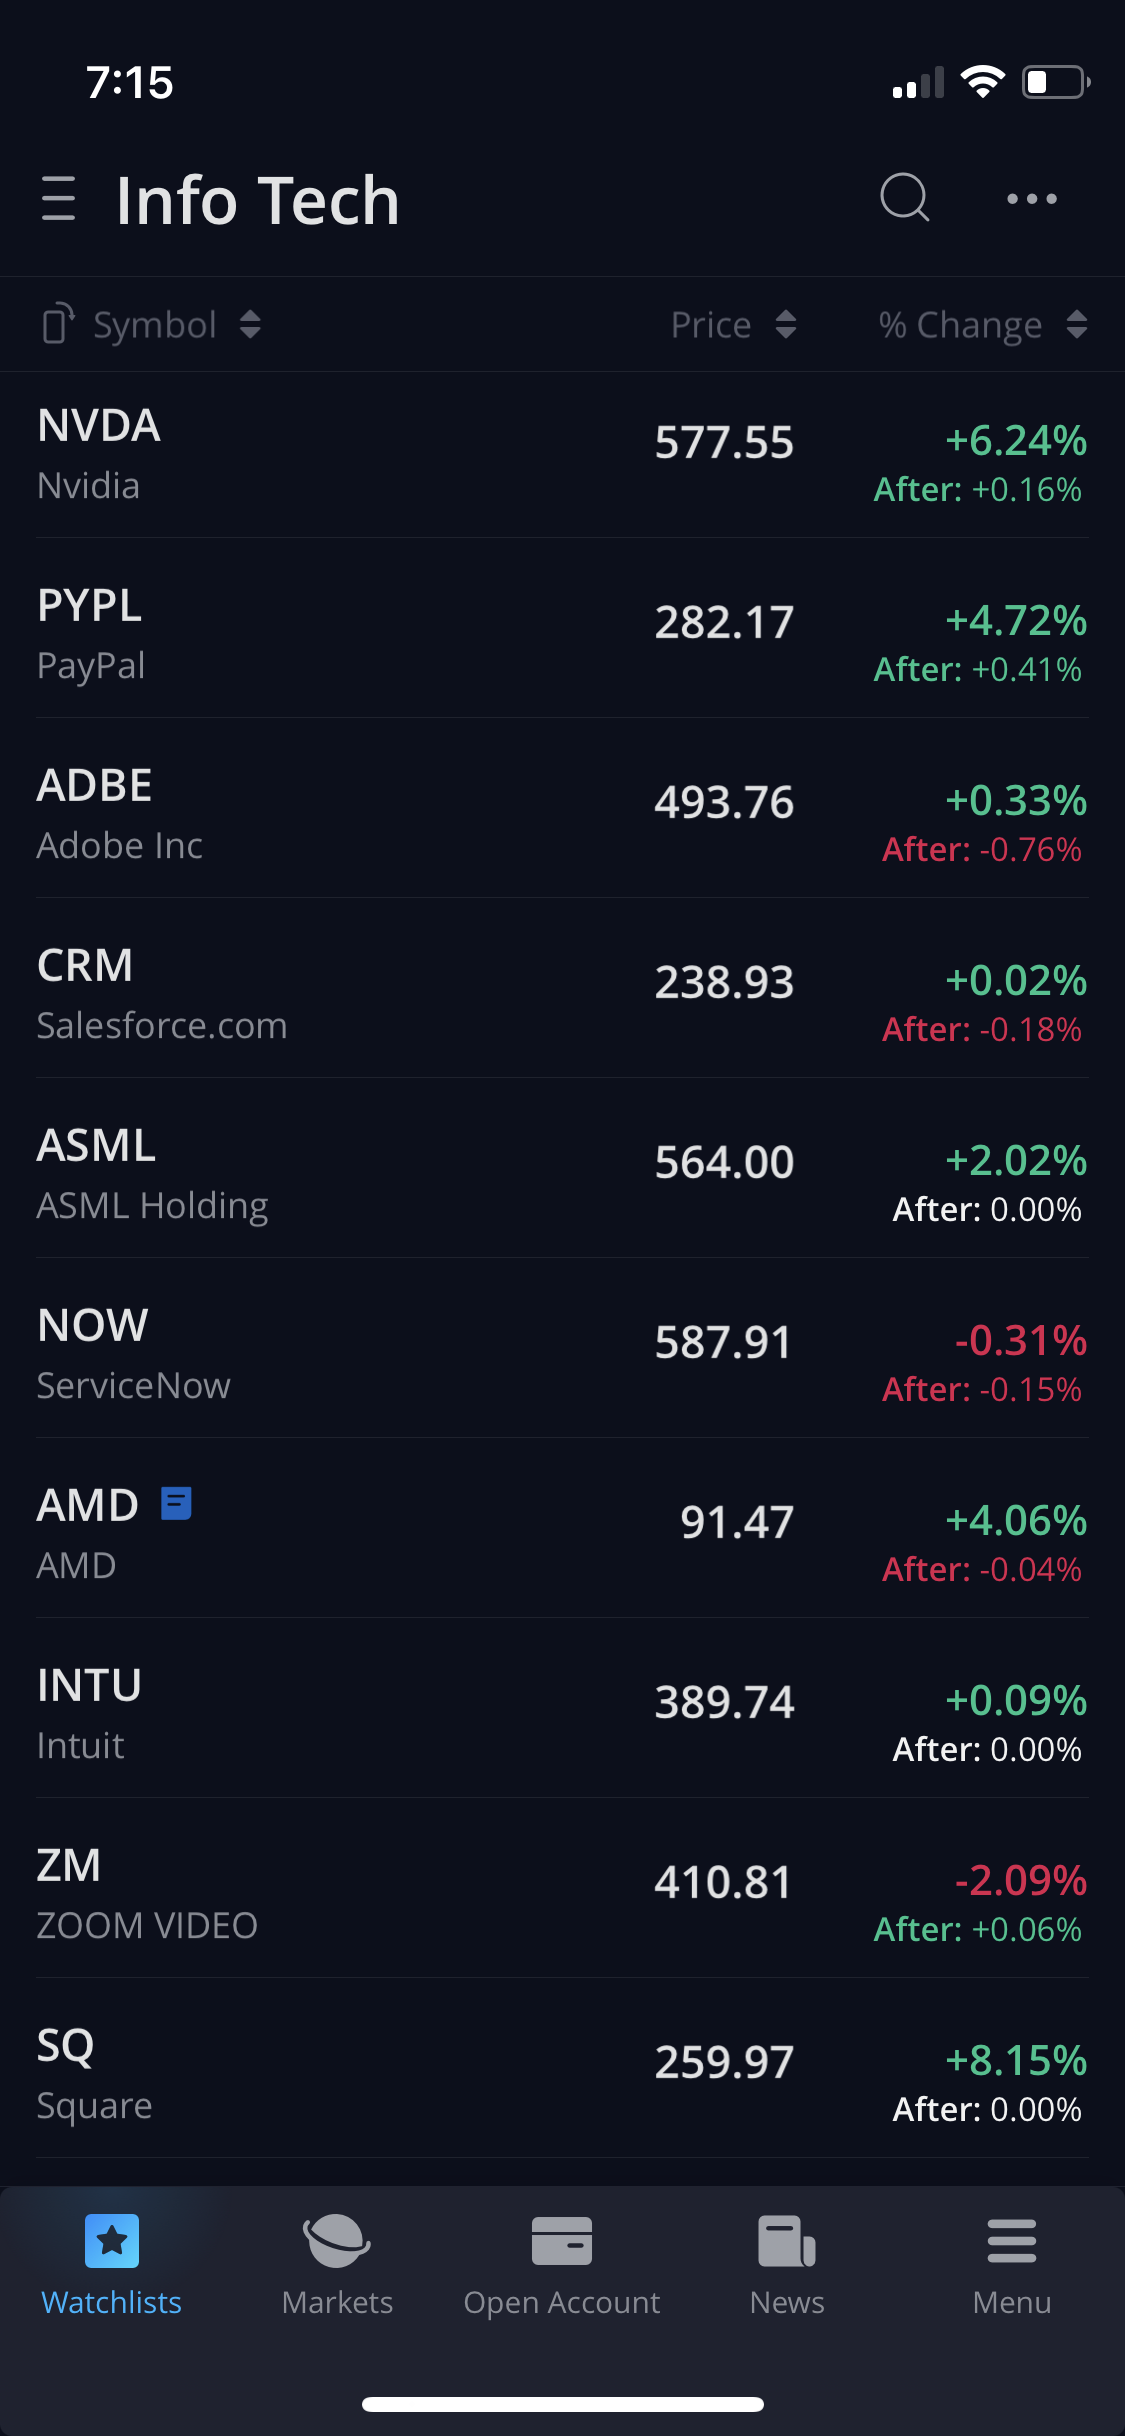This screenshot has height=2436, width=1125.
Task: Tap the search magnifier icon
Action: [x=904, y=197]
